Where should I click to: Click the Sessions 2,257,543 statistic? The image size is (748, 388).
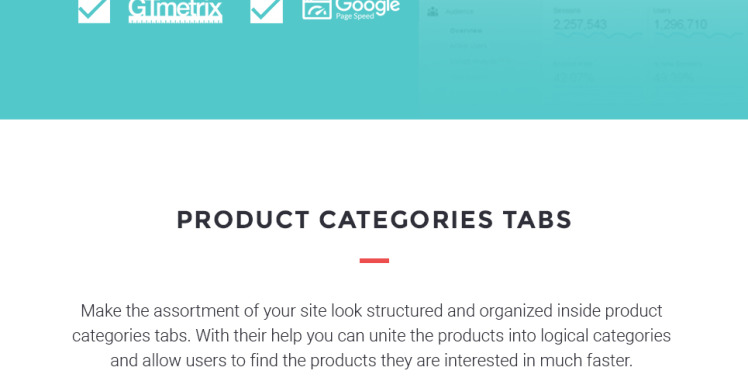tap(580, 21)
